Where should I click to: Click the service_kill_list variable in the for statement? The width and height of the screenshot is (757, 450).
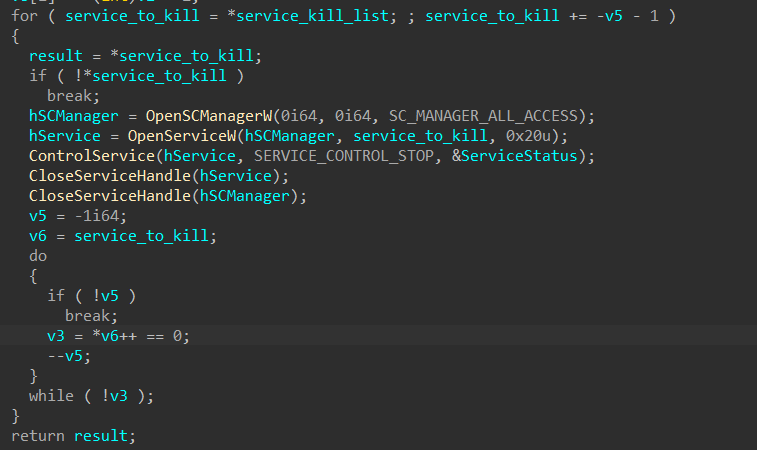(x=312, y=16)
